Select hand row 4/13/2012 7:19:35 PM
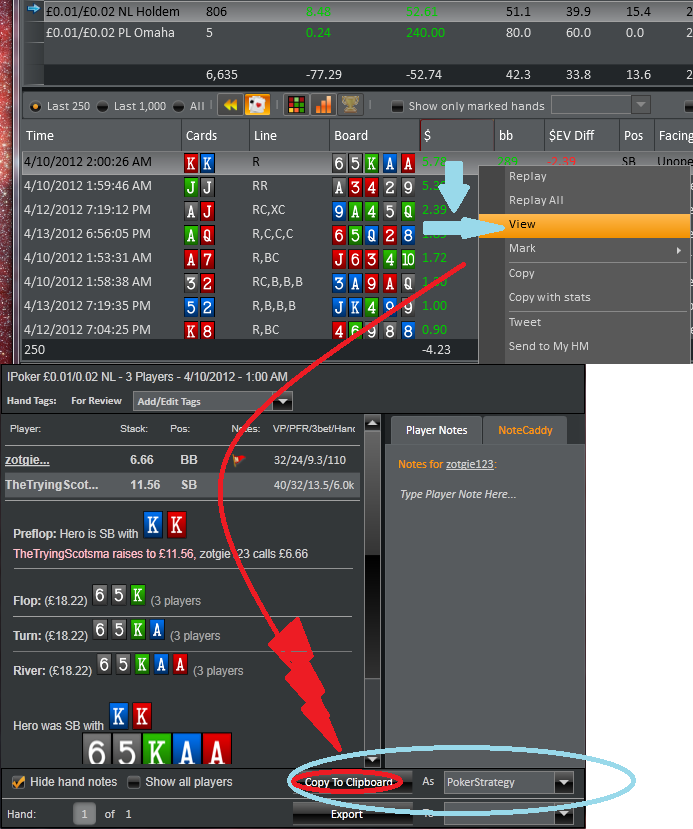The height and width of the screenshot is (829, 693). click(x=248, y=306)
